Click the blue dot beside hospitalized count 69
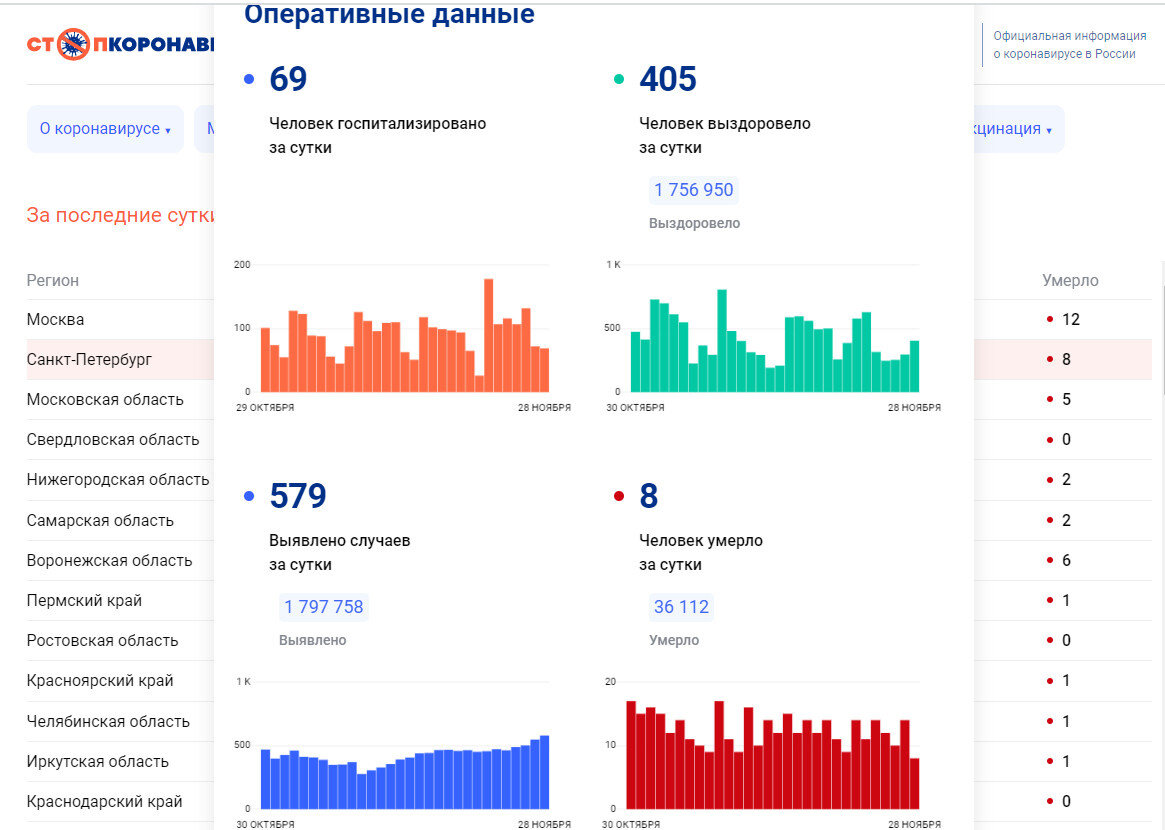The width and height of the screenshot is (1165, 830). point(248,78)
